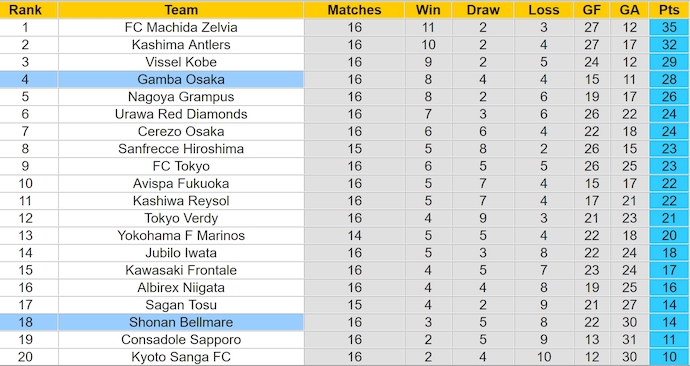
Task: Click Consadole Sapporo team name
Action: click(181, 340)
